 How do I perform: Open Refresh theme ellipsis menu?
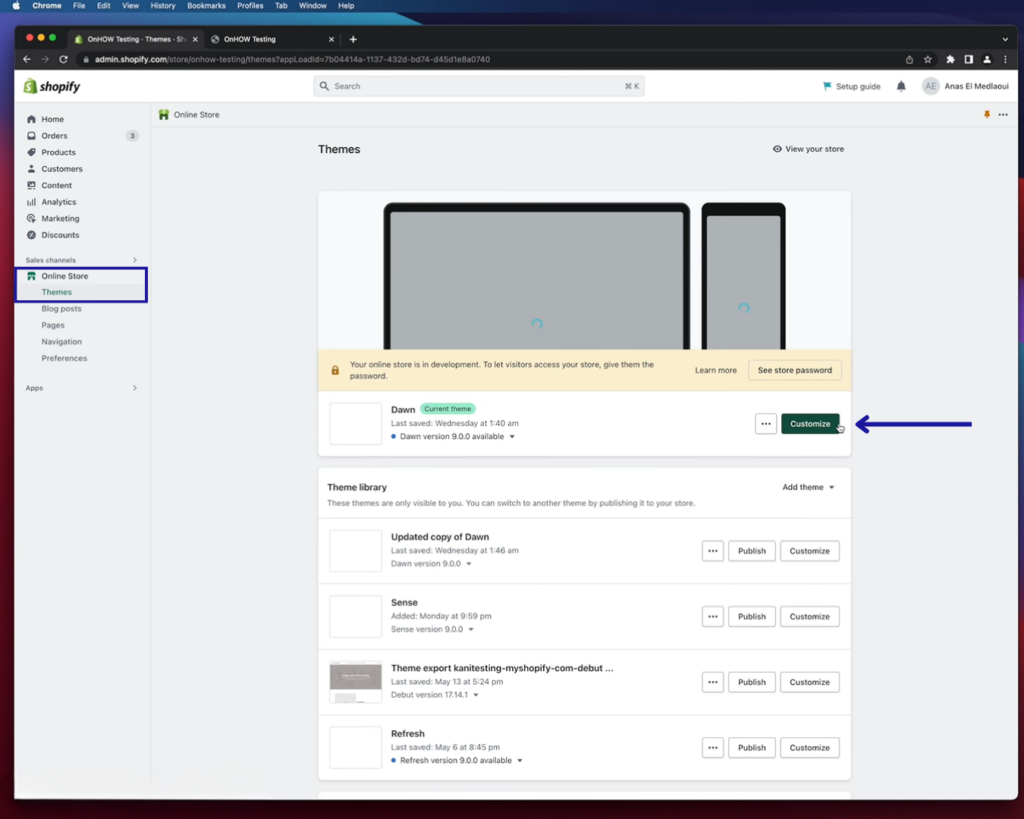[x=712, y=748]
